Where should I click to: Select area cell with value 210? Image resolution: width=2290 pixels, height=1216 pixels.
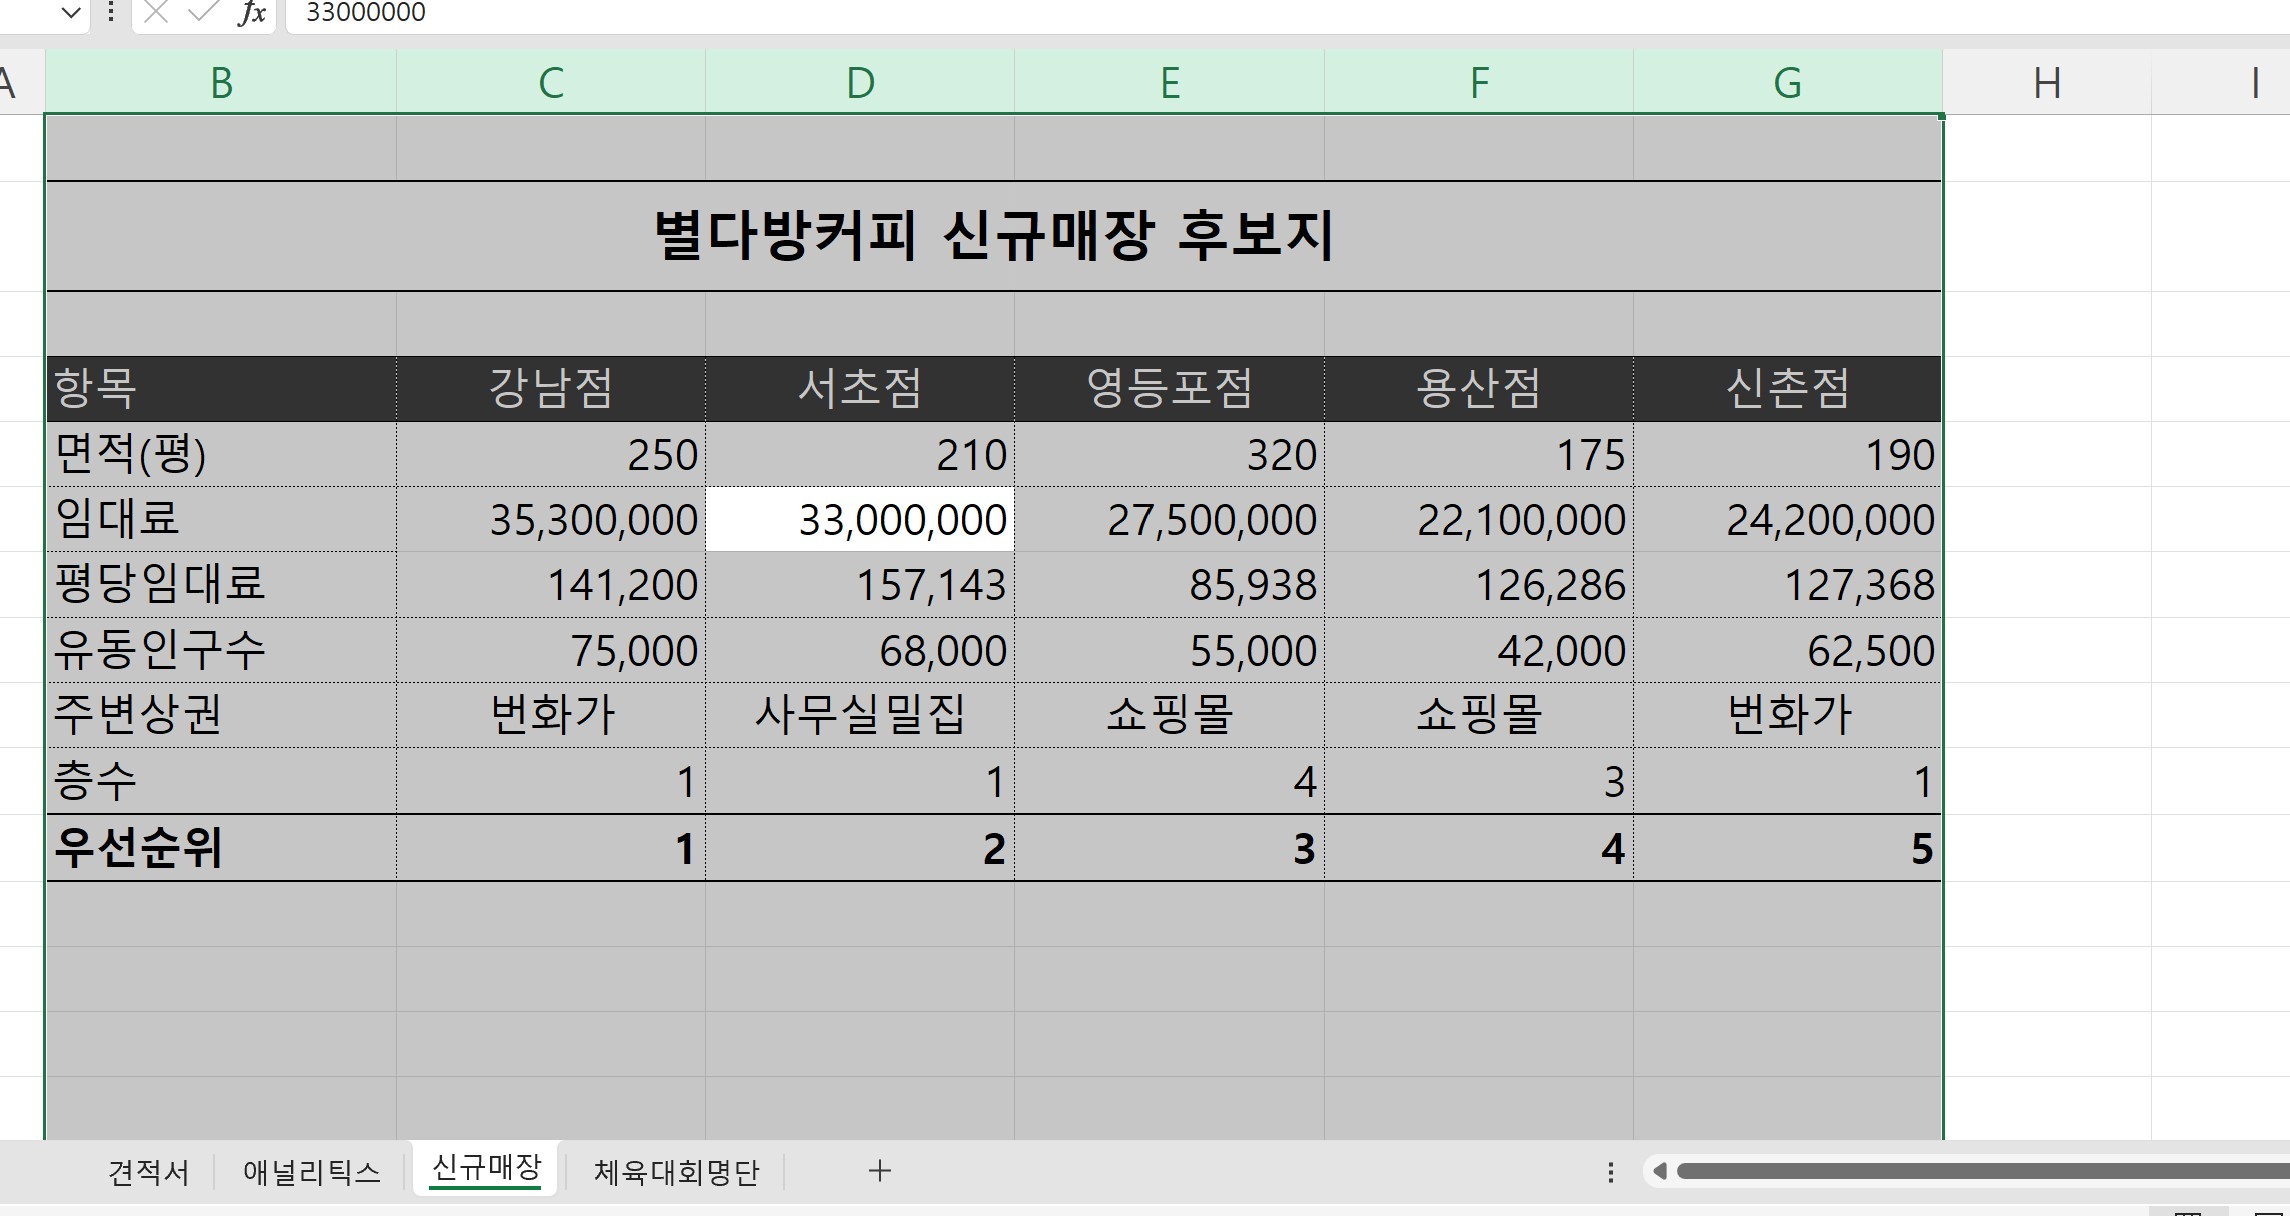860,454
